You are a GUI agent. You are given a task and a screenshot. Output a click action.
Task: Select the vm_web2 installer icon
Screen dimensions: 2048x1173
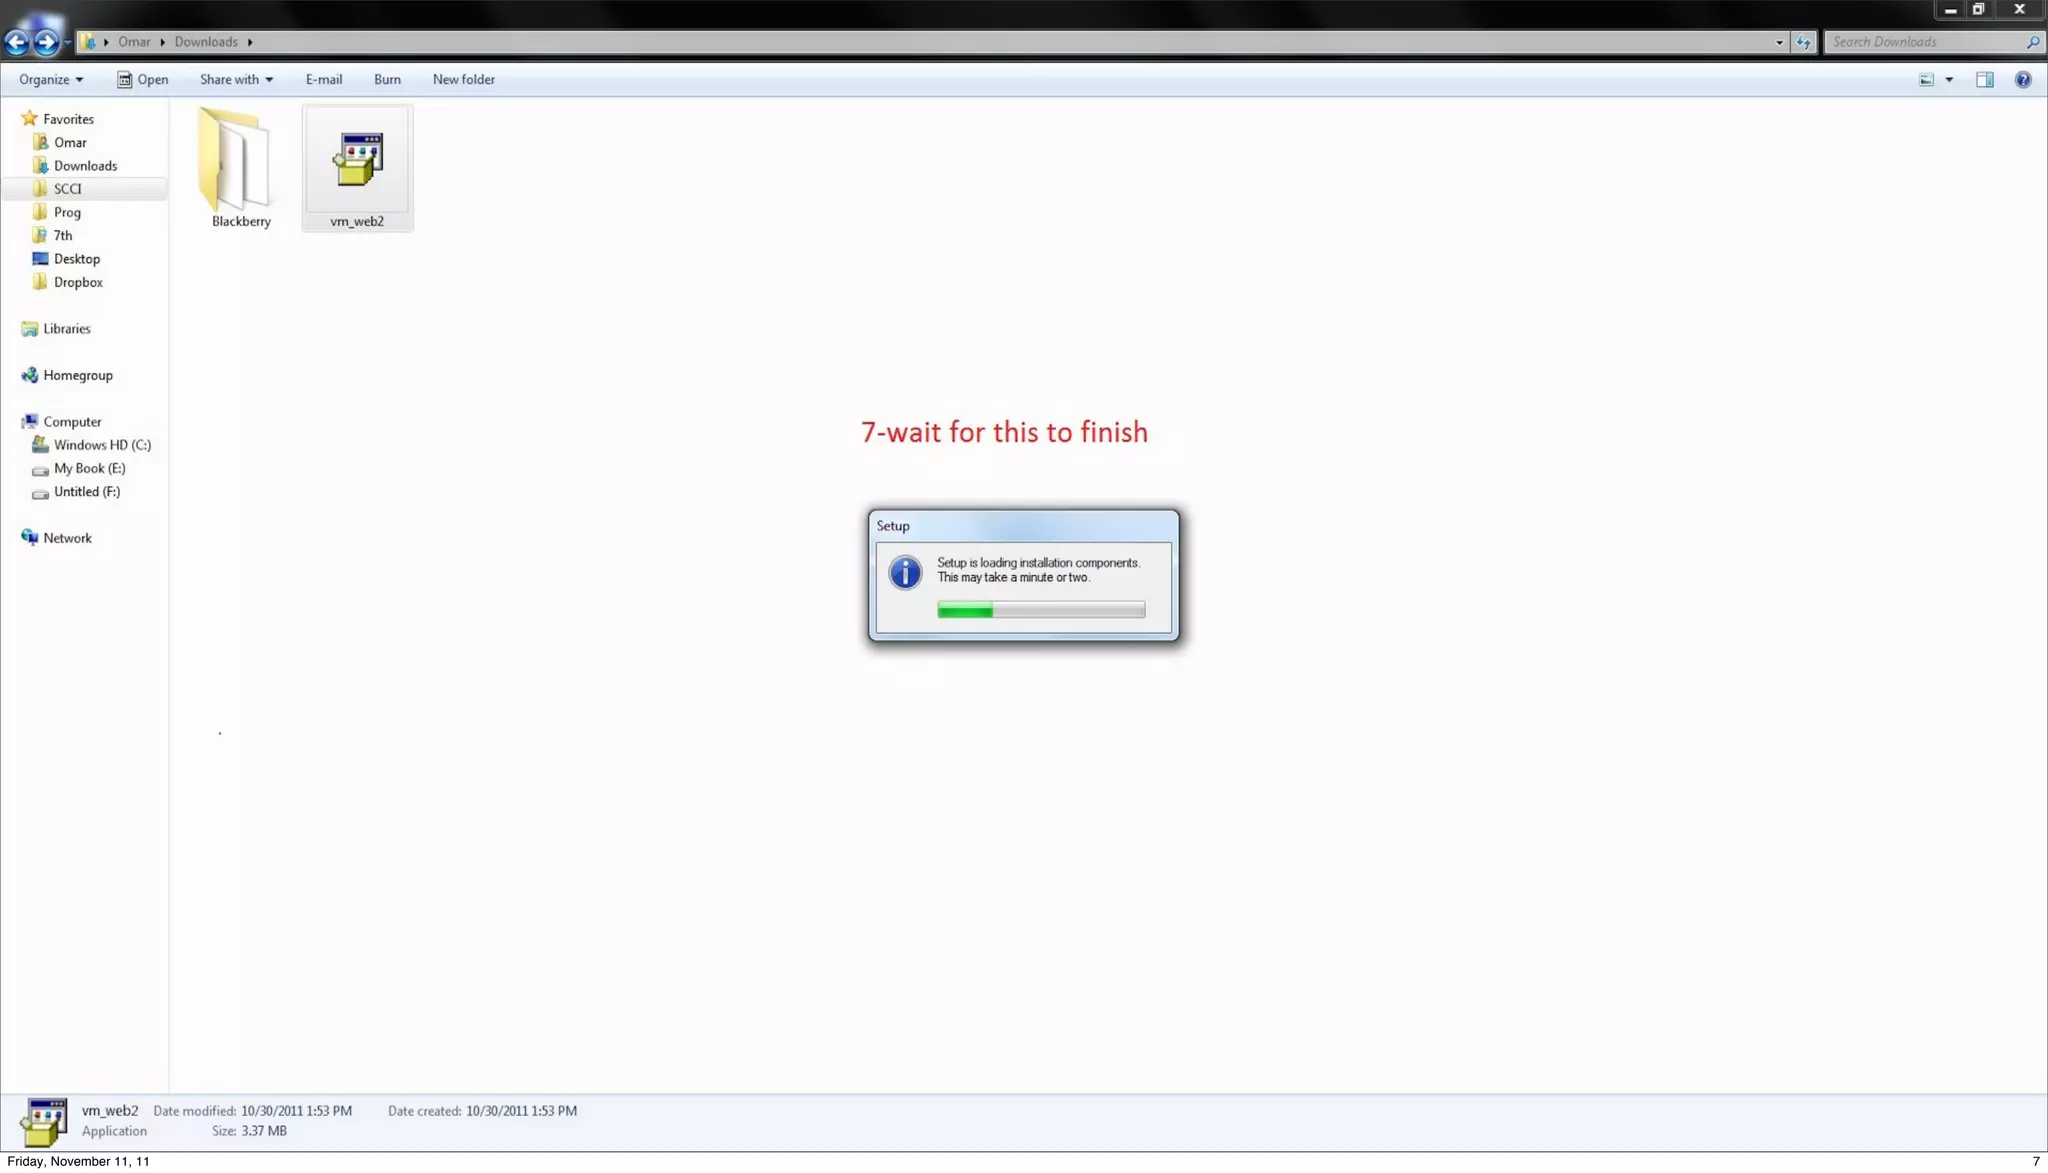pyautogui.click(x=357, y=160)
